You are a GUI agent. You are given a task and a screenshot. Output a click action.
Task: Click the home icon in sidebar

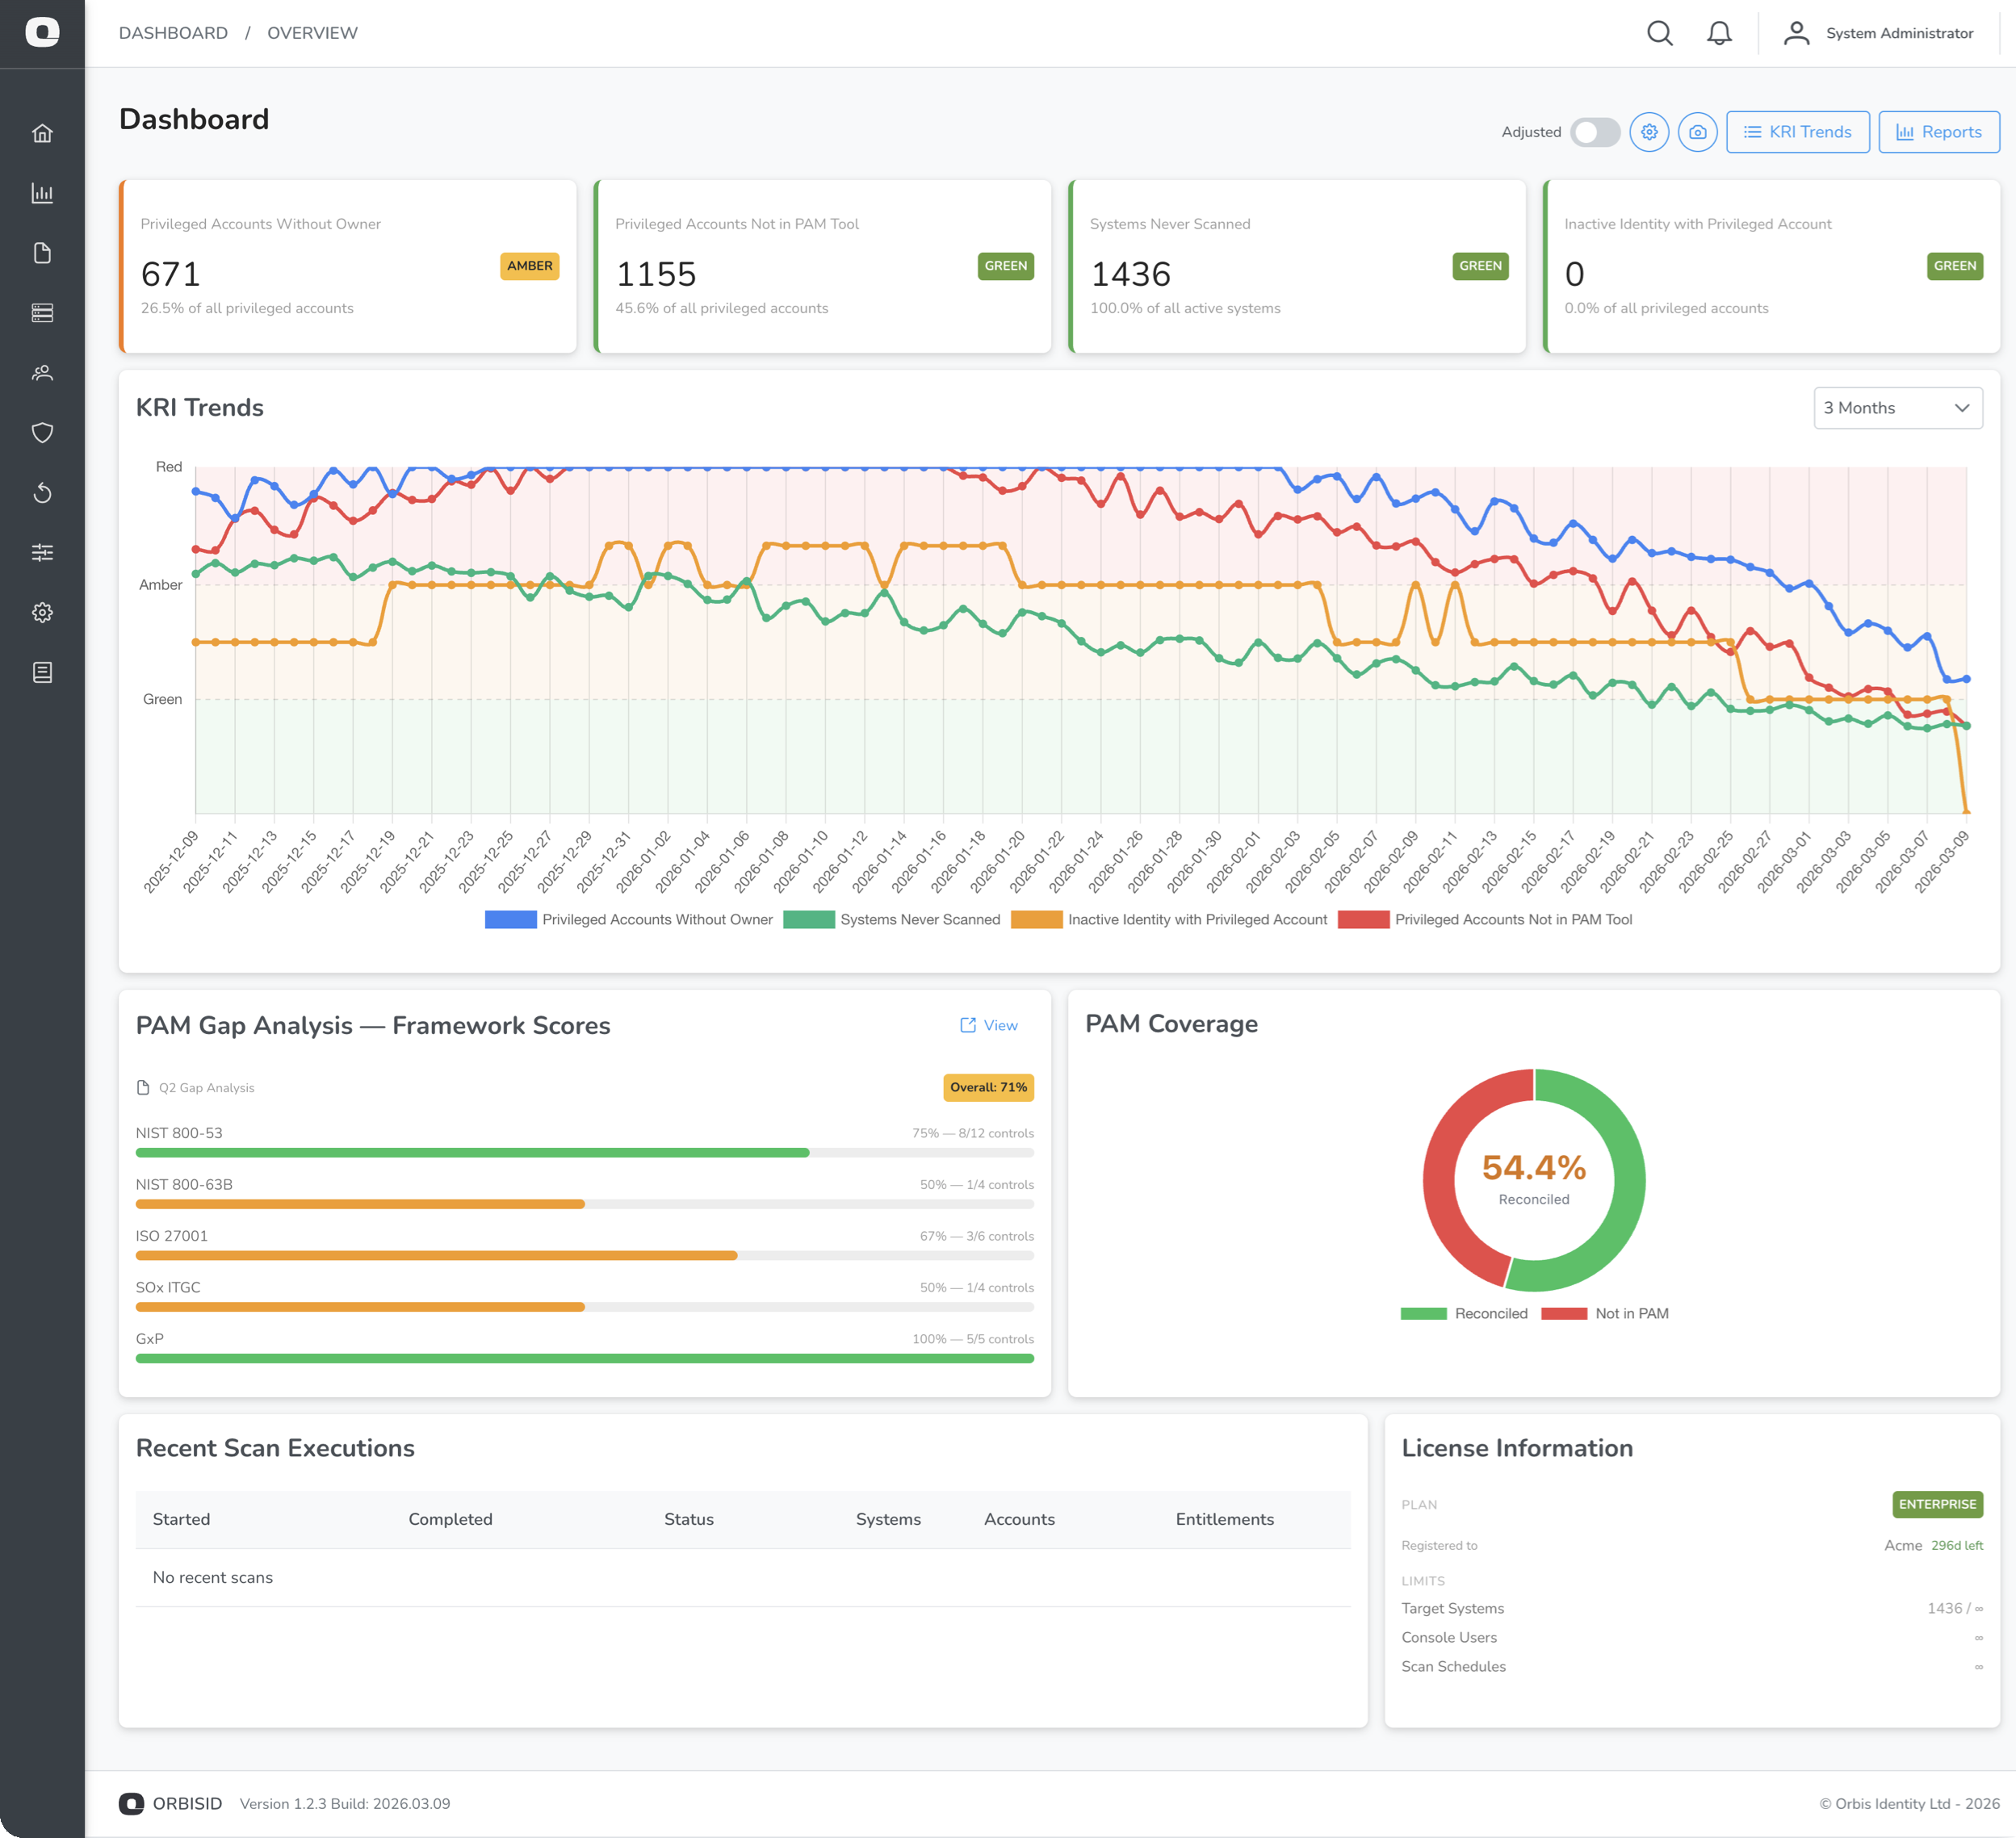(x=42, y=133)
